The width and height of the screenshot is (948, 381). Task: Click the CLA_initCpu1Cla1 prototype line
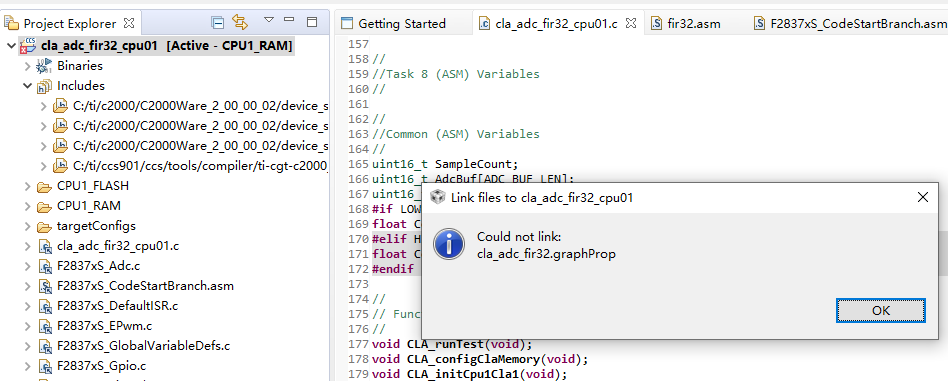[x=470, y=374]
